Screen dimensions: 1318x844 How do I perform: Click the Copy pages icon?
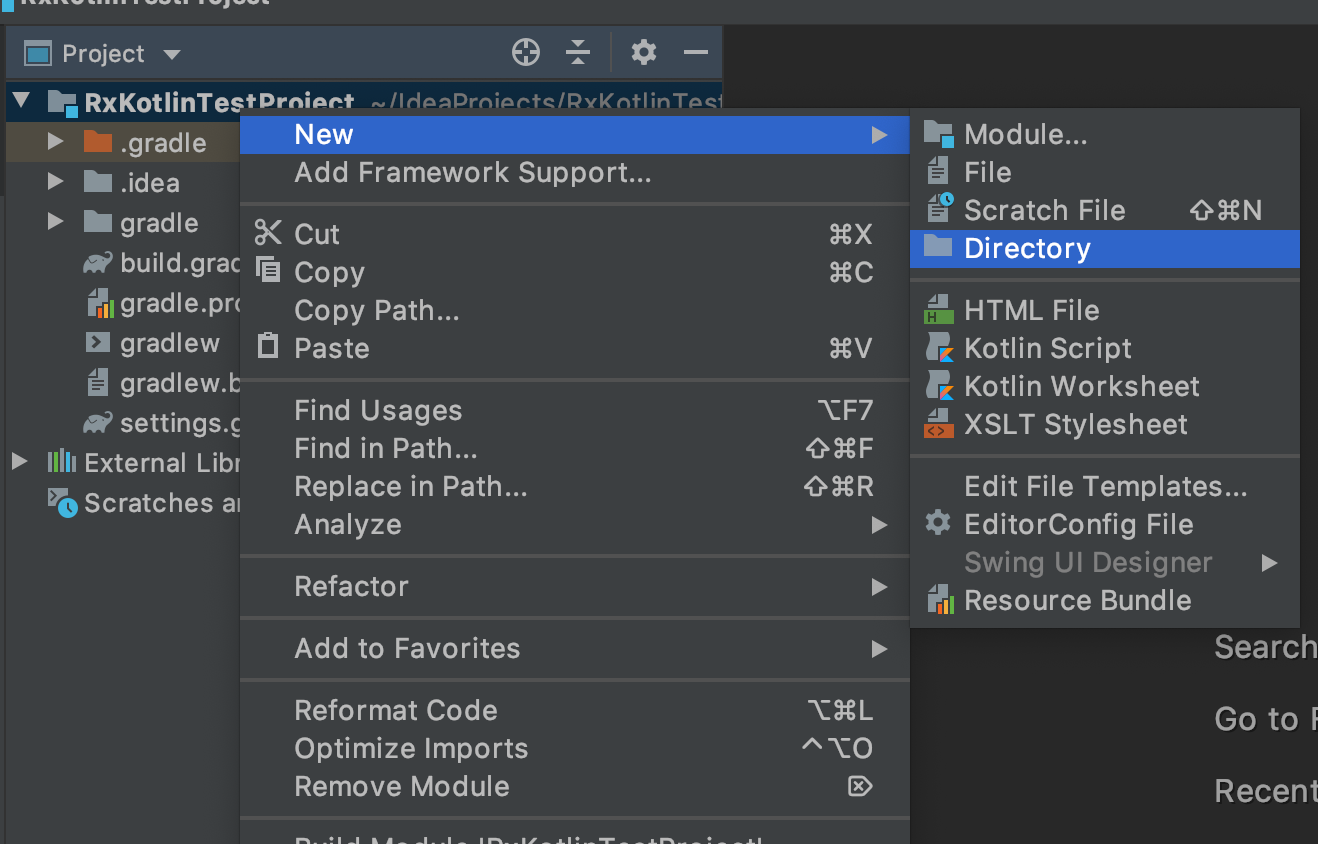[x=268, y=270]
